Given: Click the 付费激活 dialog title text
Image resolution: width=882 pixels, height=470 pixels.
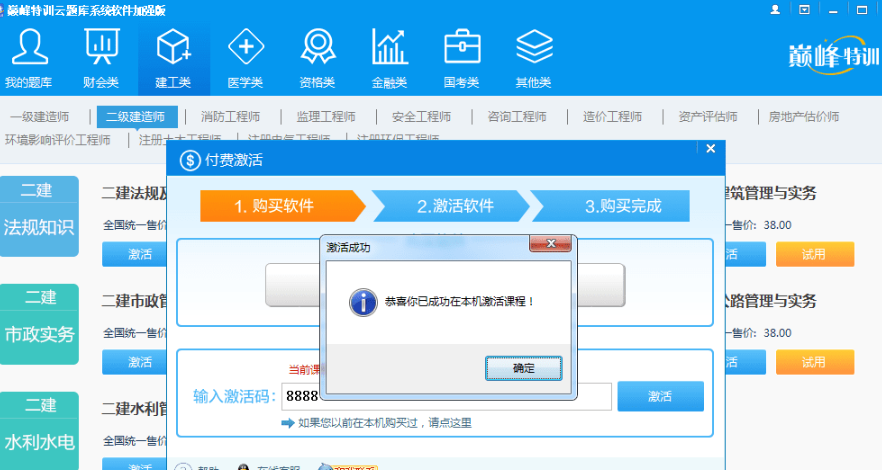Looking at the screenshot, I should click(x=234, y=161).
